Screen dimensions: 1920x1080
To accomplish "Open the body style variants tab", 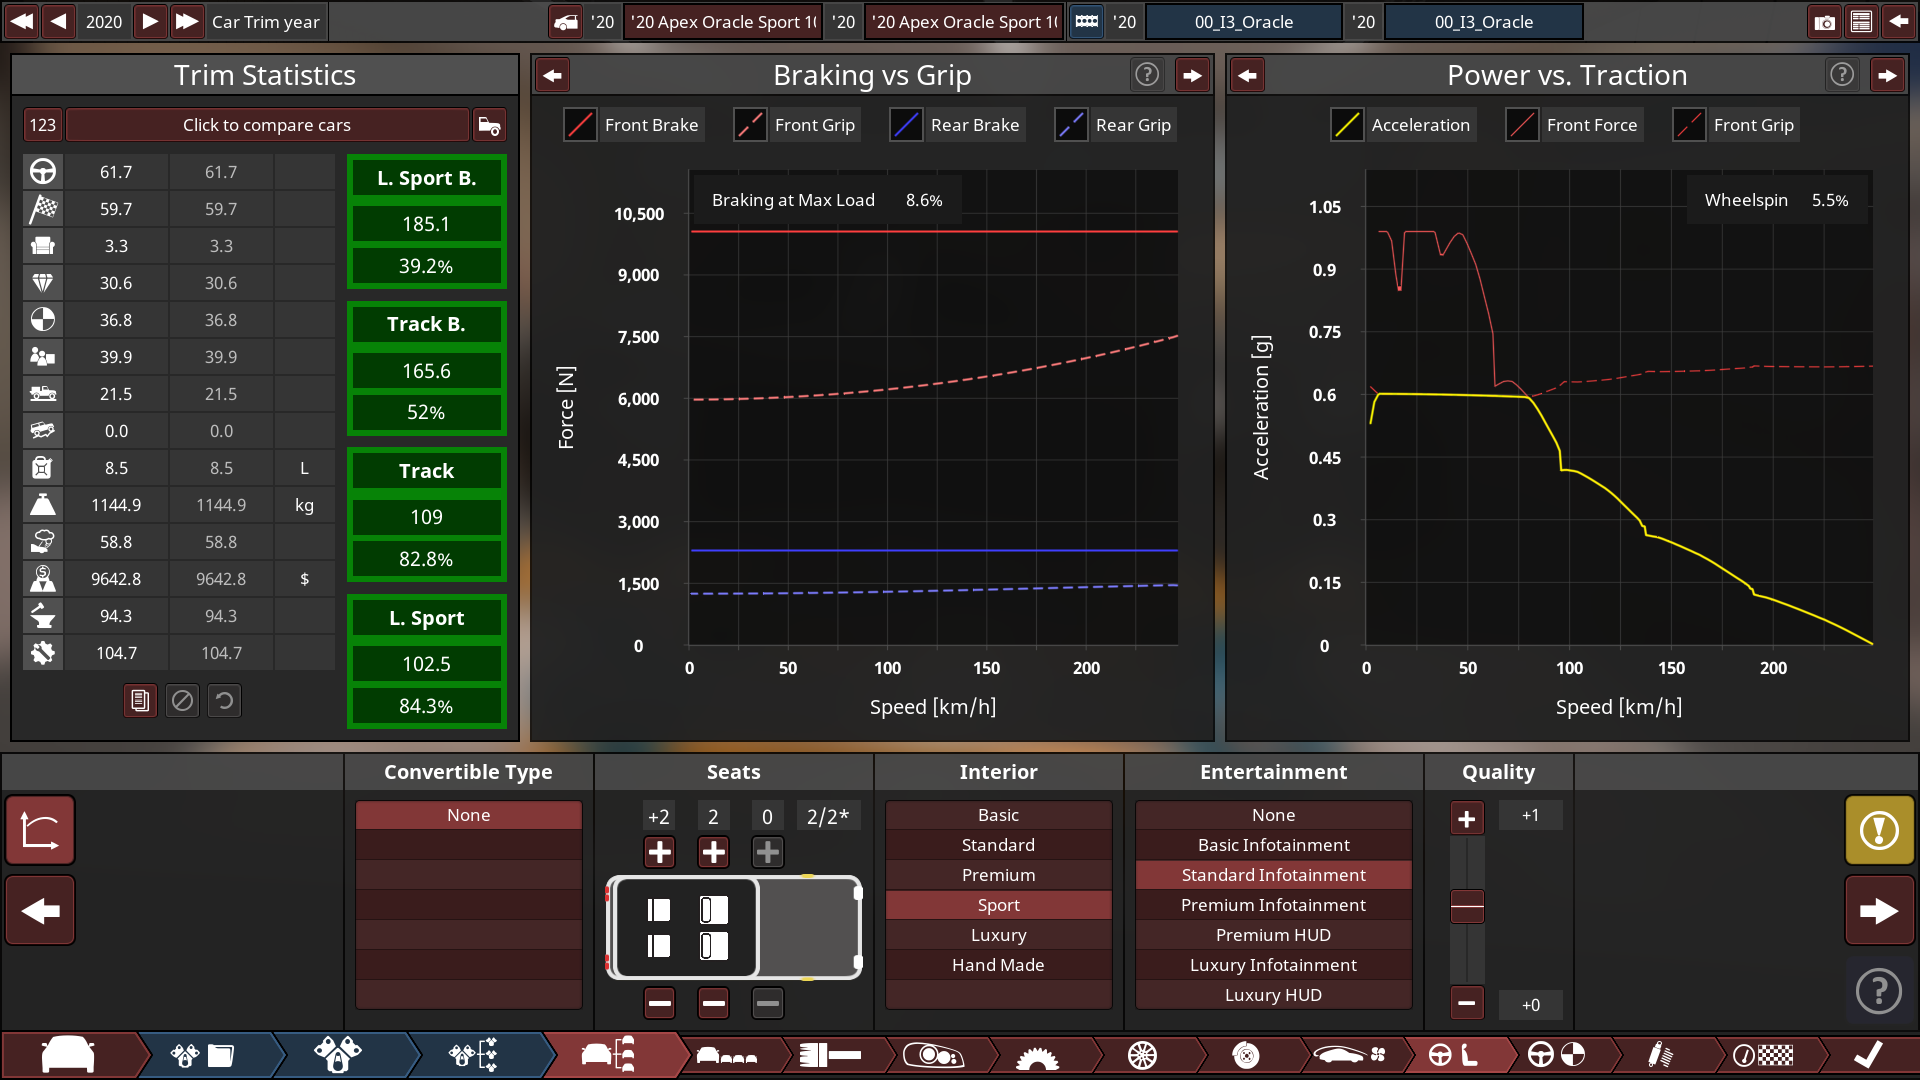I will 727,1055.
